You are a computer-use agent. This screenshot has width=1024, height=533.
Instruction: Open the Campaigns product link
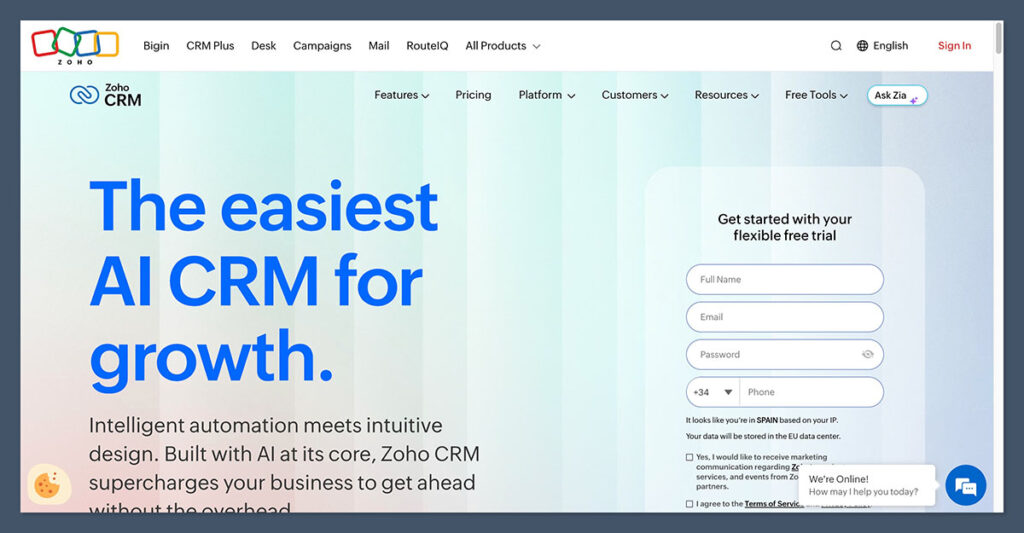pos(322,46)
